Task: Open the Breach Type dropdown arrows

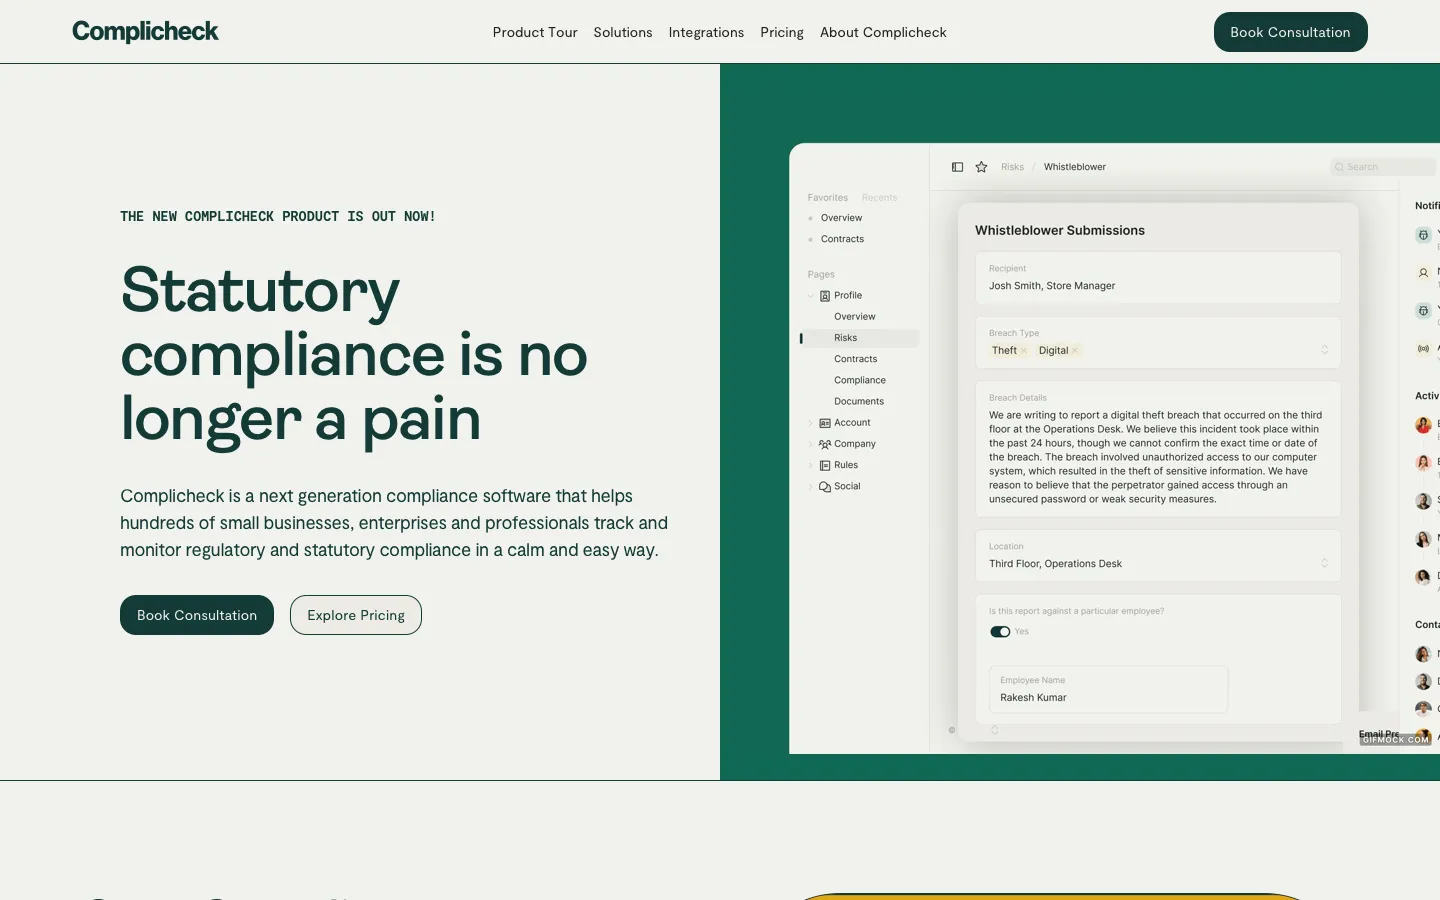Action: [x=1325, y=350]
